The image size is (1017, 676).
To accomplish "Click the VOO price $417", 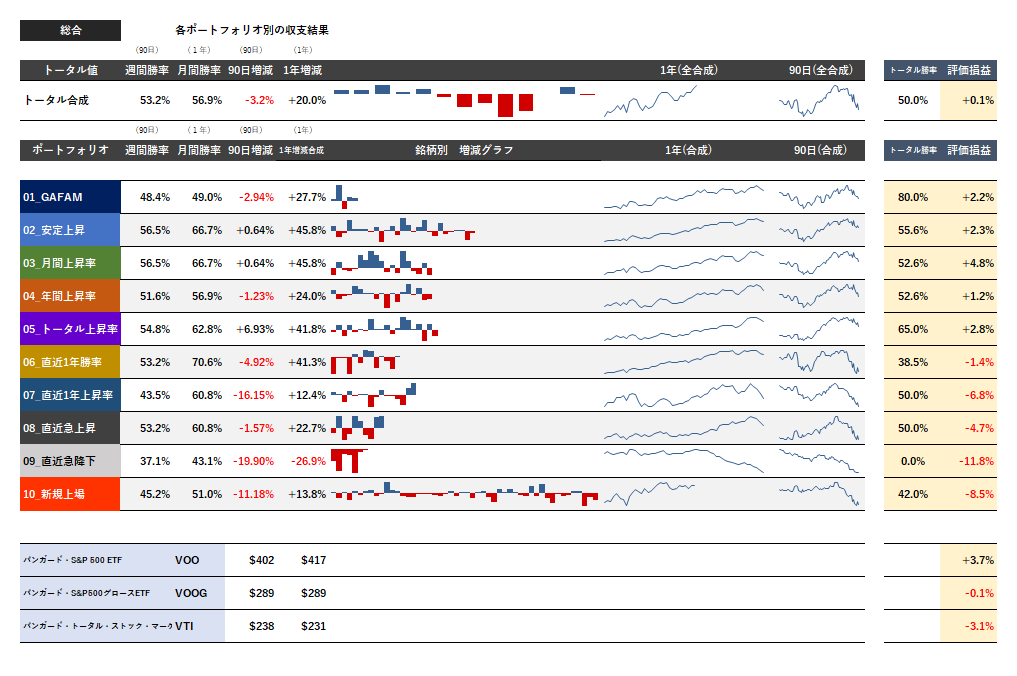I will 313,561.
